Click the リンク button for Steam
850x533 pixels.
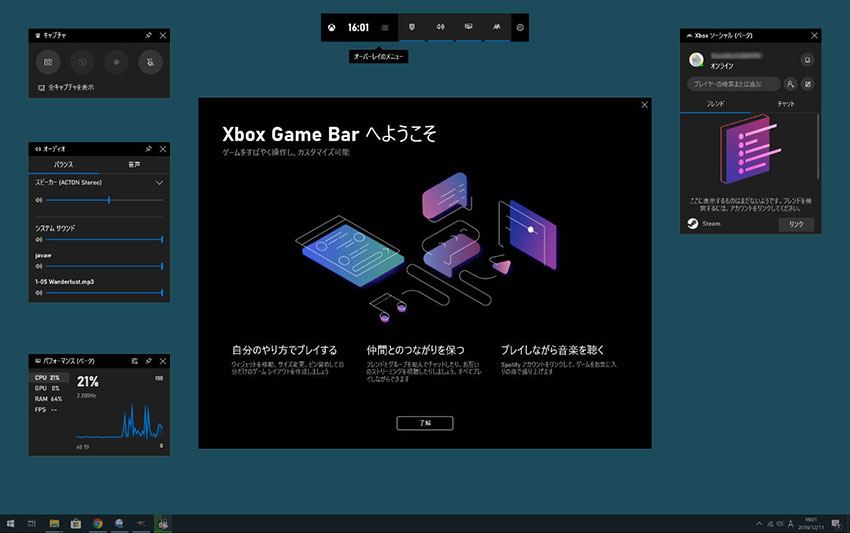tap(796, 224)
